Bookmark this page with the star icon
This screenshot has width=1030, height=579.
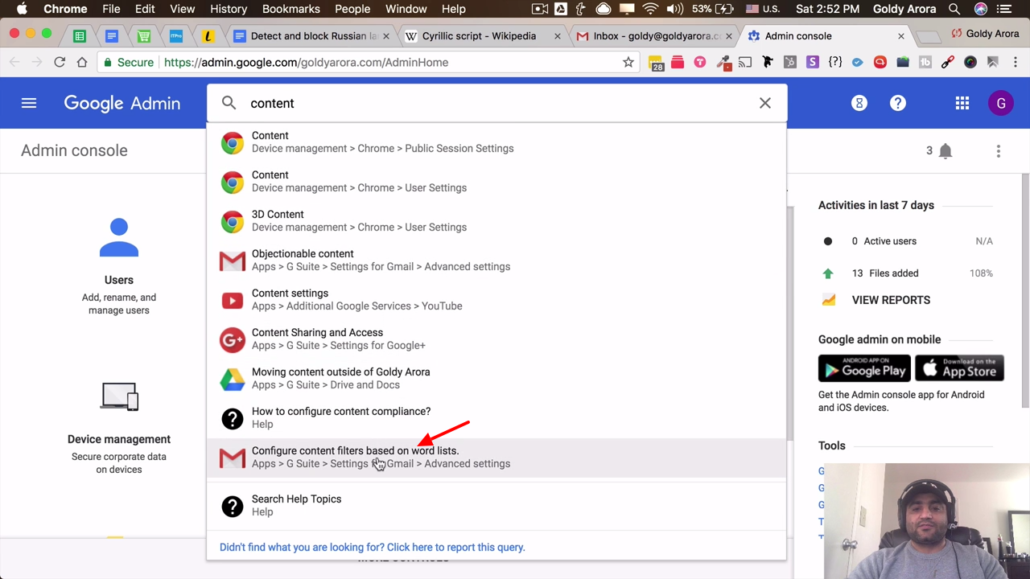(x=628, y=62)
